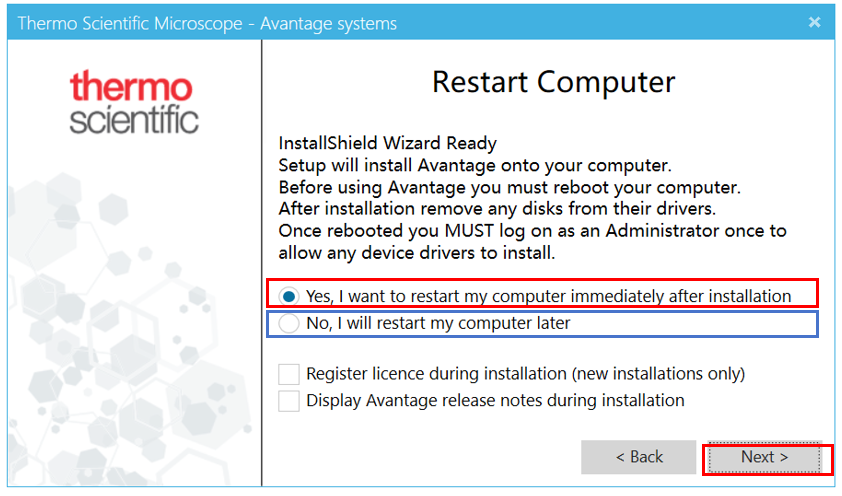842x496 pixels.
Task: Click the Next > button
Action: pos(765,458)
